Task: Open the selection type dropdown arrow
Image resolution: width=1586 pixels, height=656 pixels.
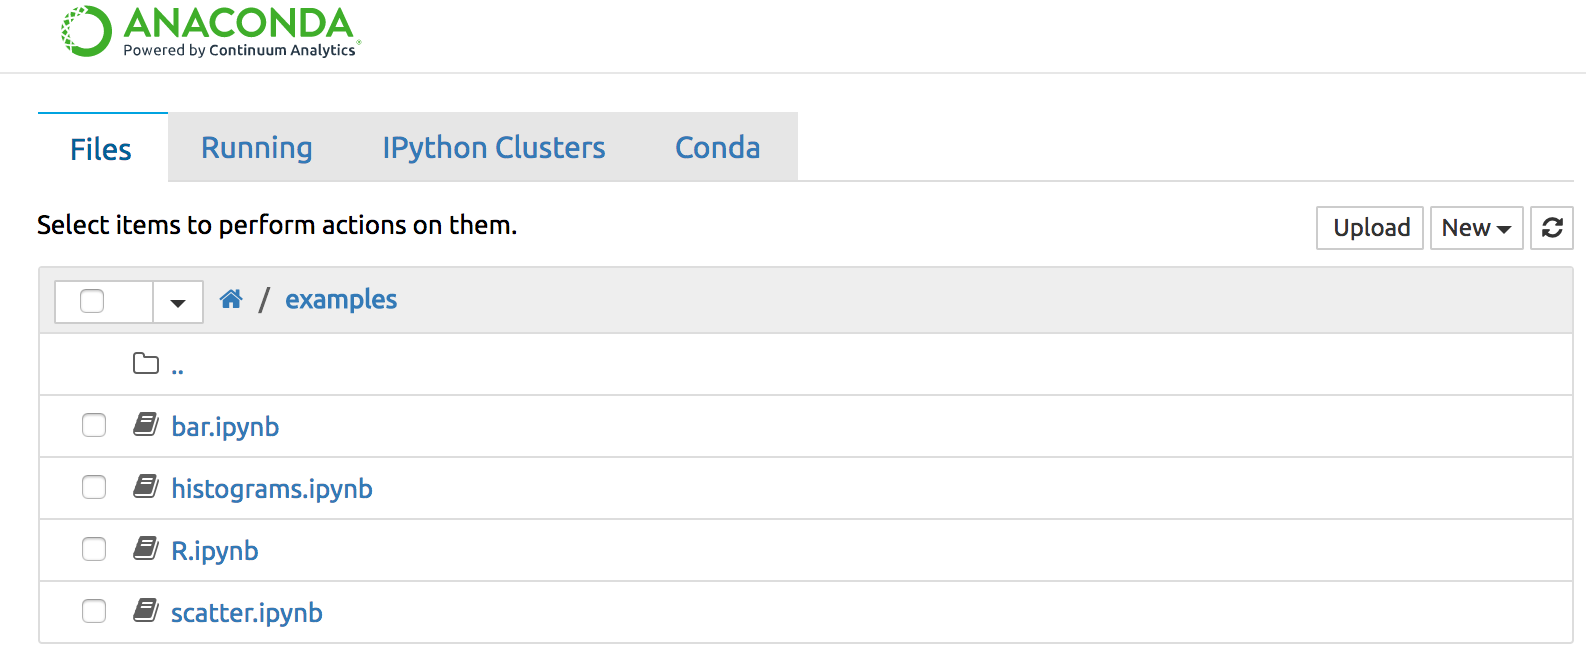Action: pyautogui.click(x=178, y=302)
